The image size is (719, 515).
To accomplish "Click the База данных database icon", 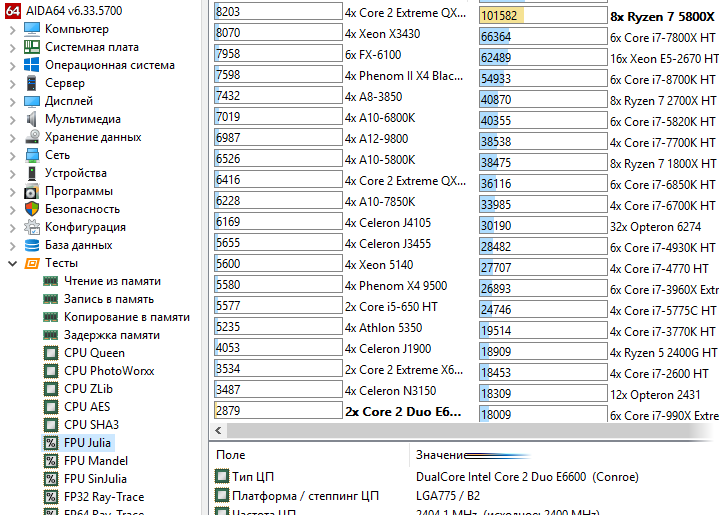I will point(32,245).
